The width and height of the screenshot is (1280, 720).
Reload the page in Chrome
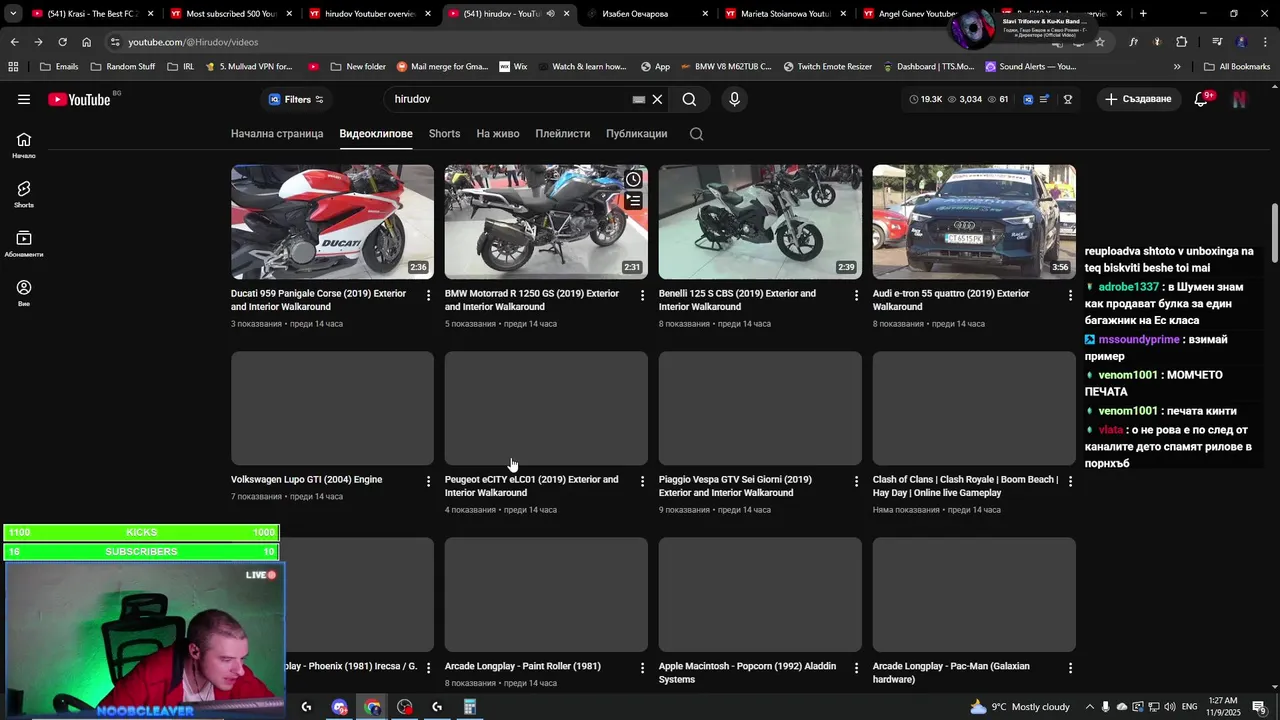pyautogui.click(x=62, y=42)
